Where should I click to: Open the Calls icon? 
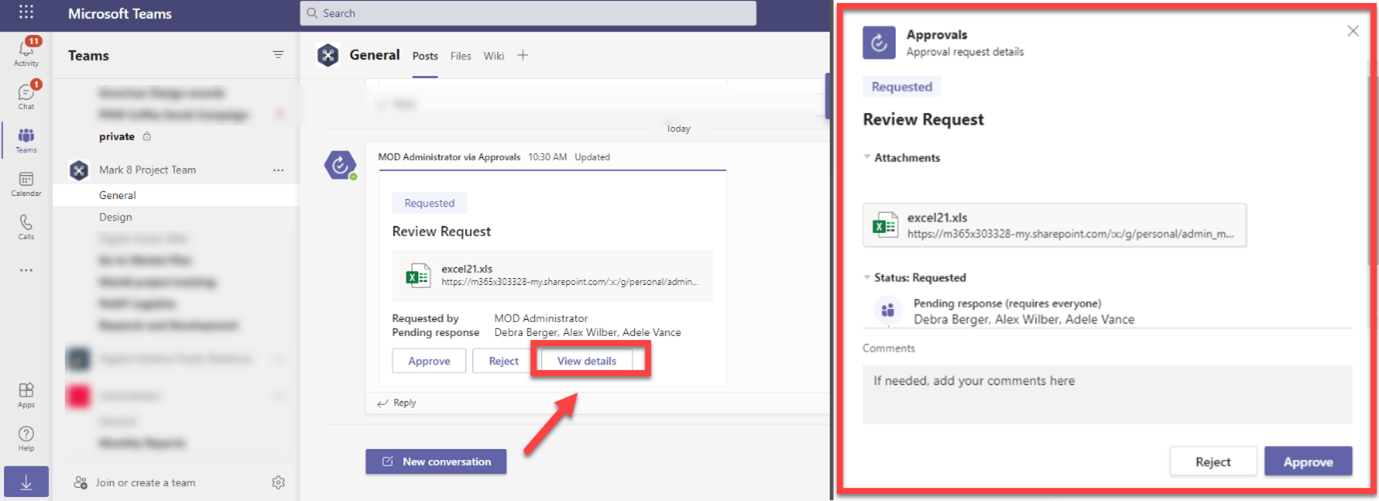click(x=26, y=226)
